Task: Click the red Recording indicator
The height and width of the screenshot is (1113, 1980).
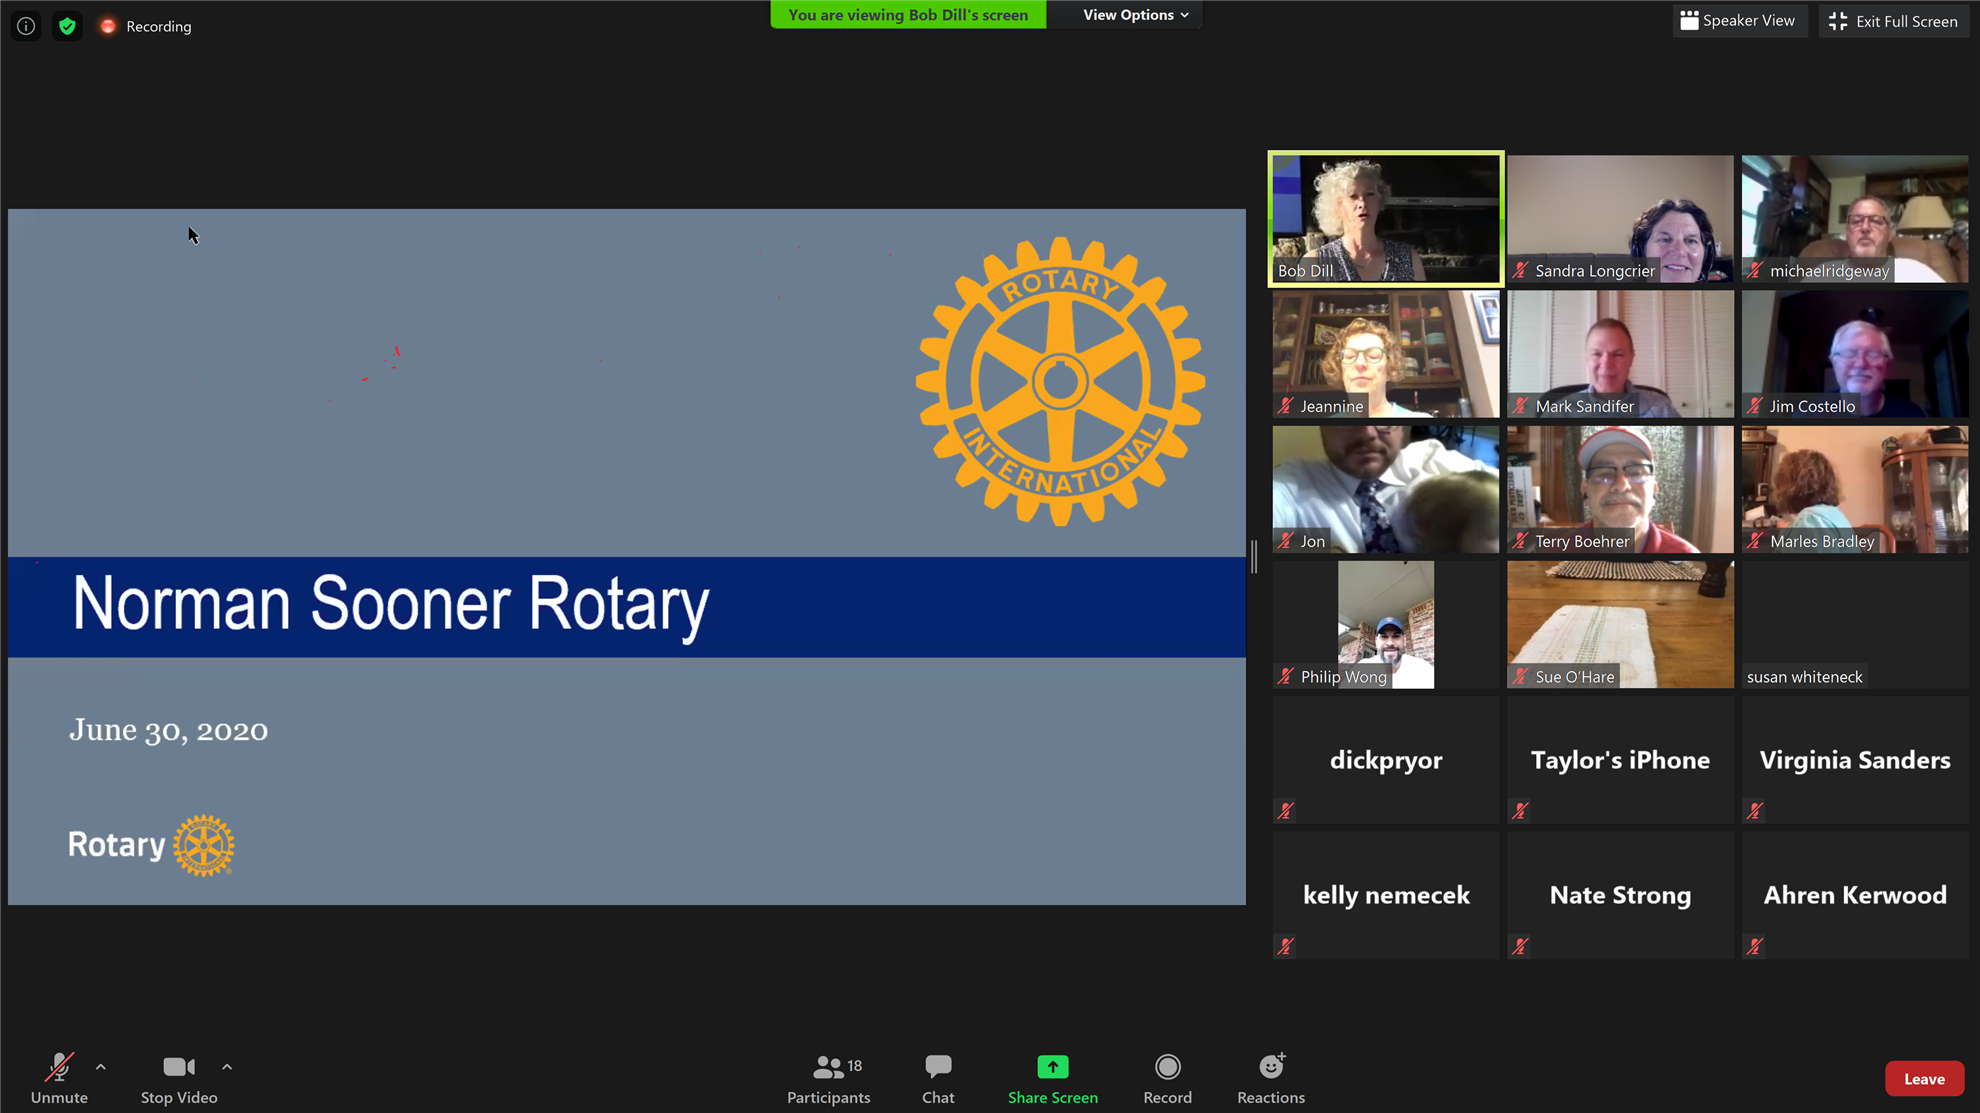Action: pos(108,26)
